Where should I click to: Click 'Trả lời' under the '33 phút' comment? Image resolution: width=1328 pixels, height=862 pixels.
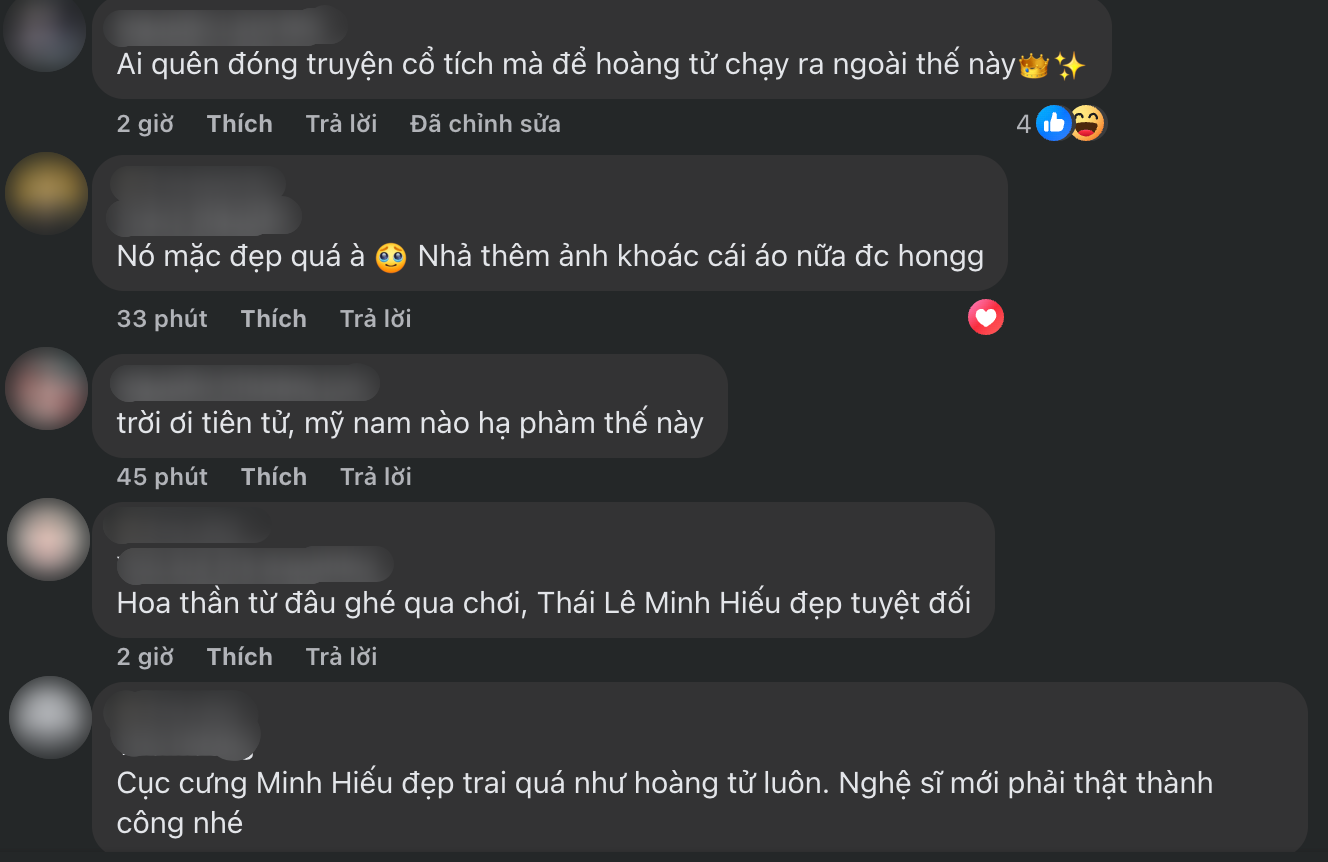coord(375,318)
